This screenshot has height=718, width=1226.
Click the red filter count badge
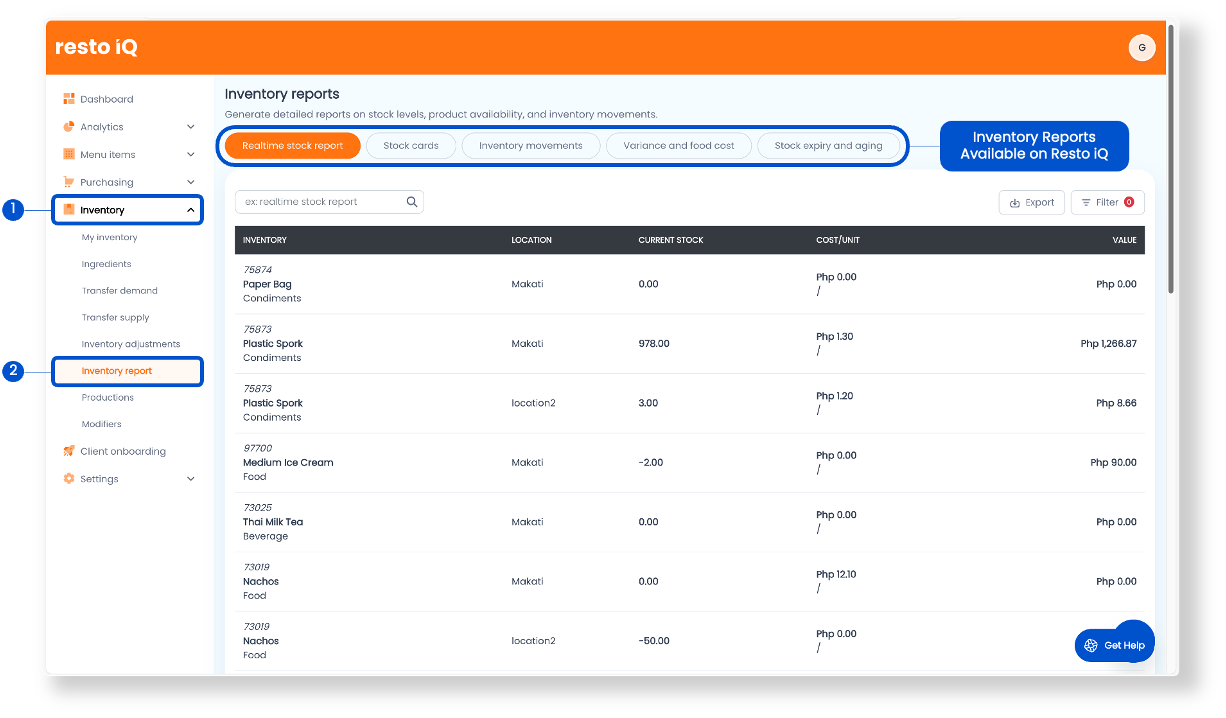pos(1129,202)
